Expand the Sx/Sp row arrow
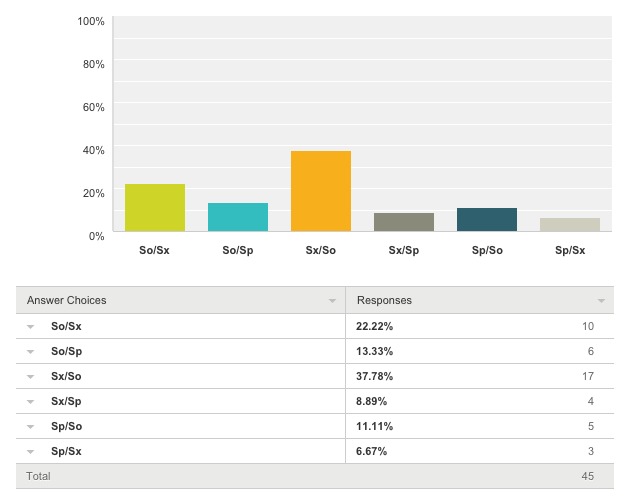Image resolution: width=627 pixels, height=498 pixels. tap(31, 402)
